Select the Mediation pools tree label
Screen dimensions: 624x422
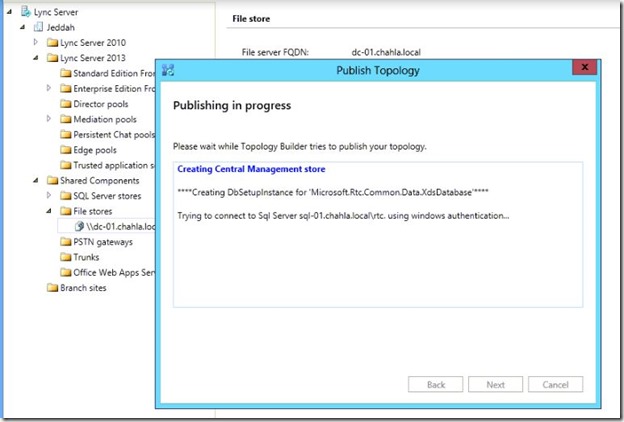point(105,119)
